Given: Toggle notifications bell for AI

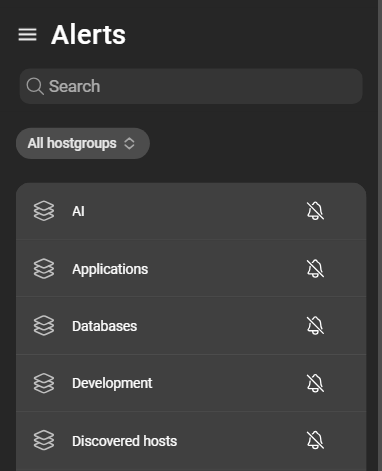Looking at the screenshot, I should 315,211.
